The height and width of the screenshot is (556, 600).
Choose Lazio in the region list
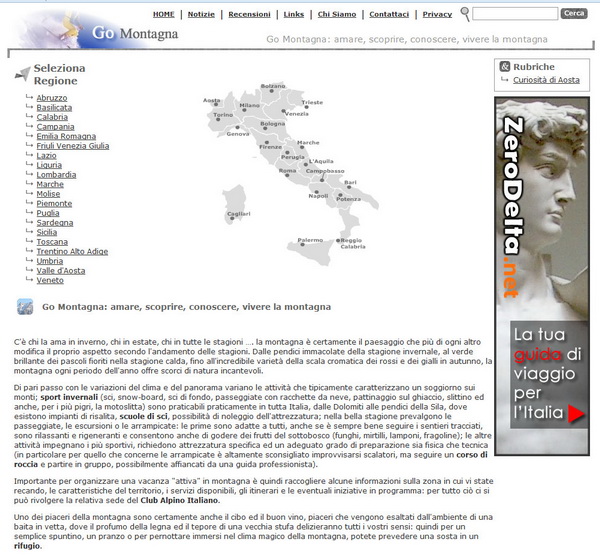pyautogui.click(x=46, y=155)
